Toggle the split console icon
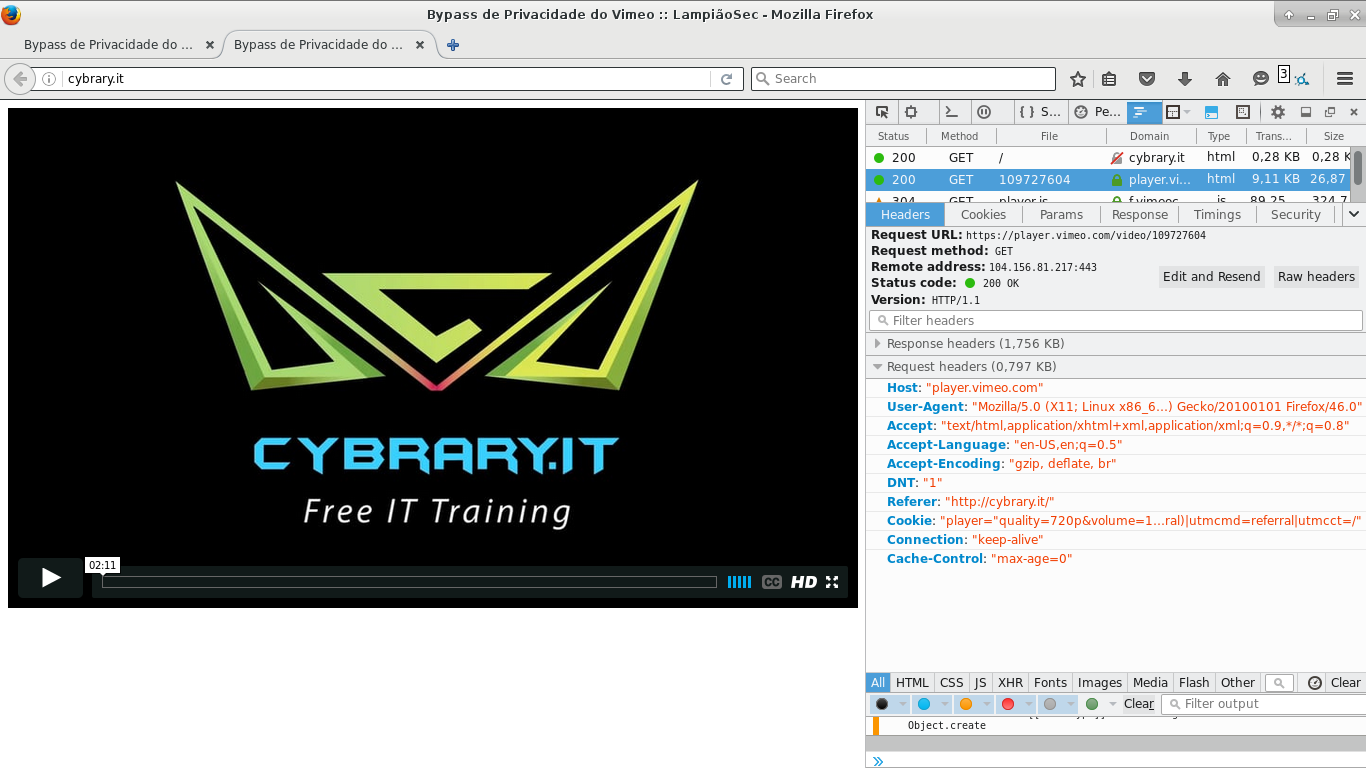 (x=1211, y=112)
